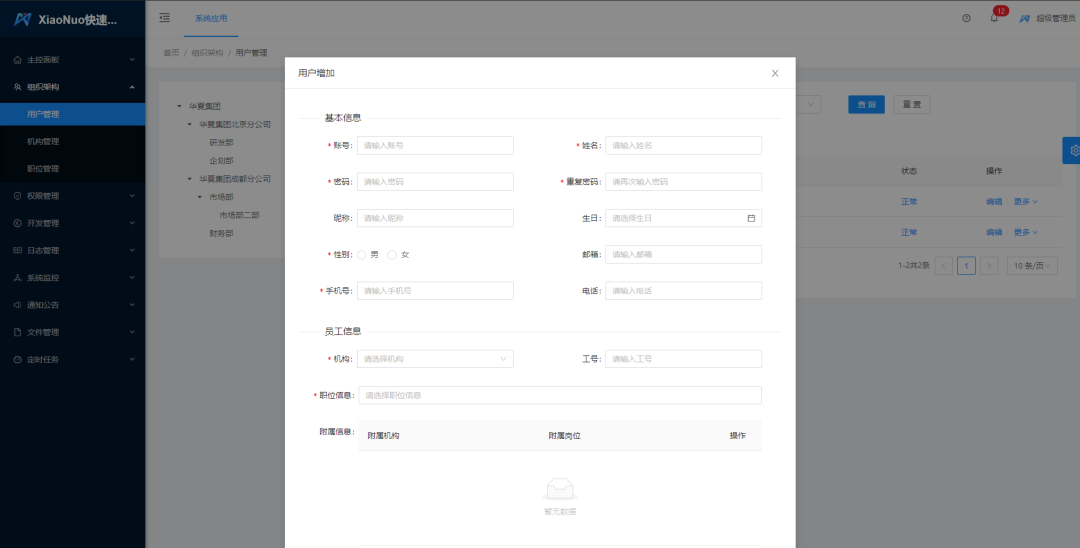This screenshot has height=548, width=1080.
Task: Open help question mark icon
Action: [x=966, y=19]
